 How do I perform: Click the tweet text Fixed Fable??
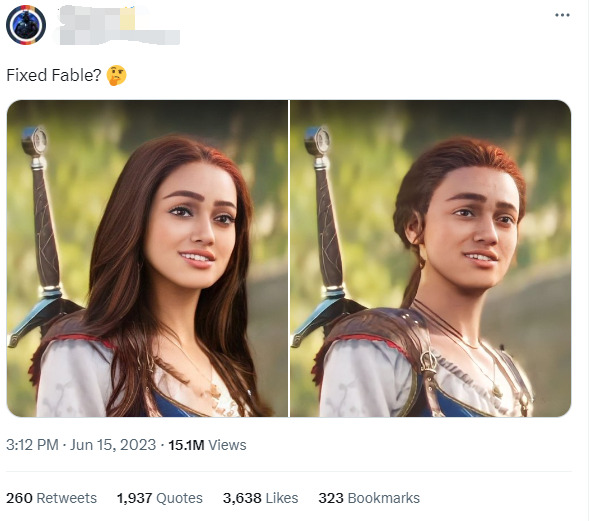(x=54, y=76)
